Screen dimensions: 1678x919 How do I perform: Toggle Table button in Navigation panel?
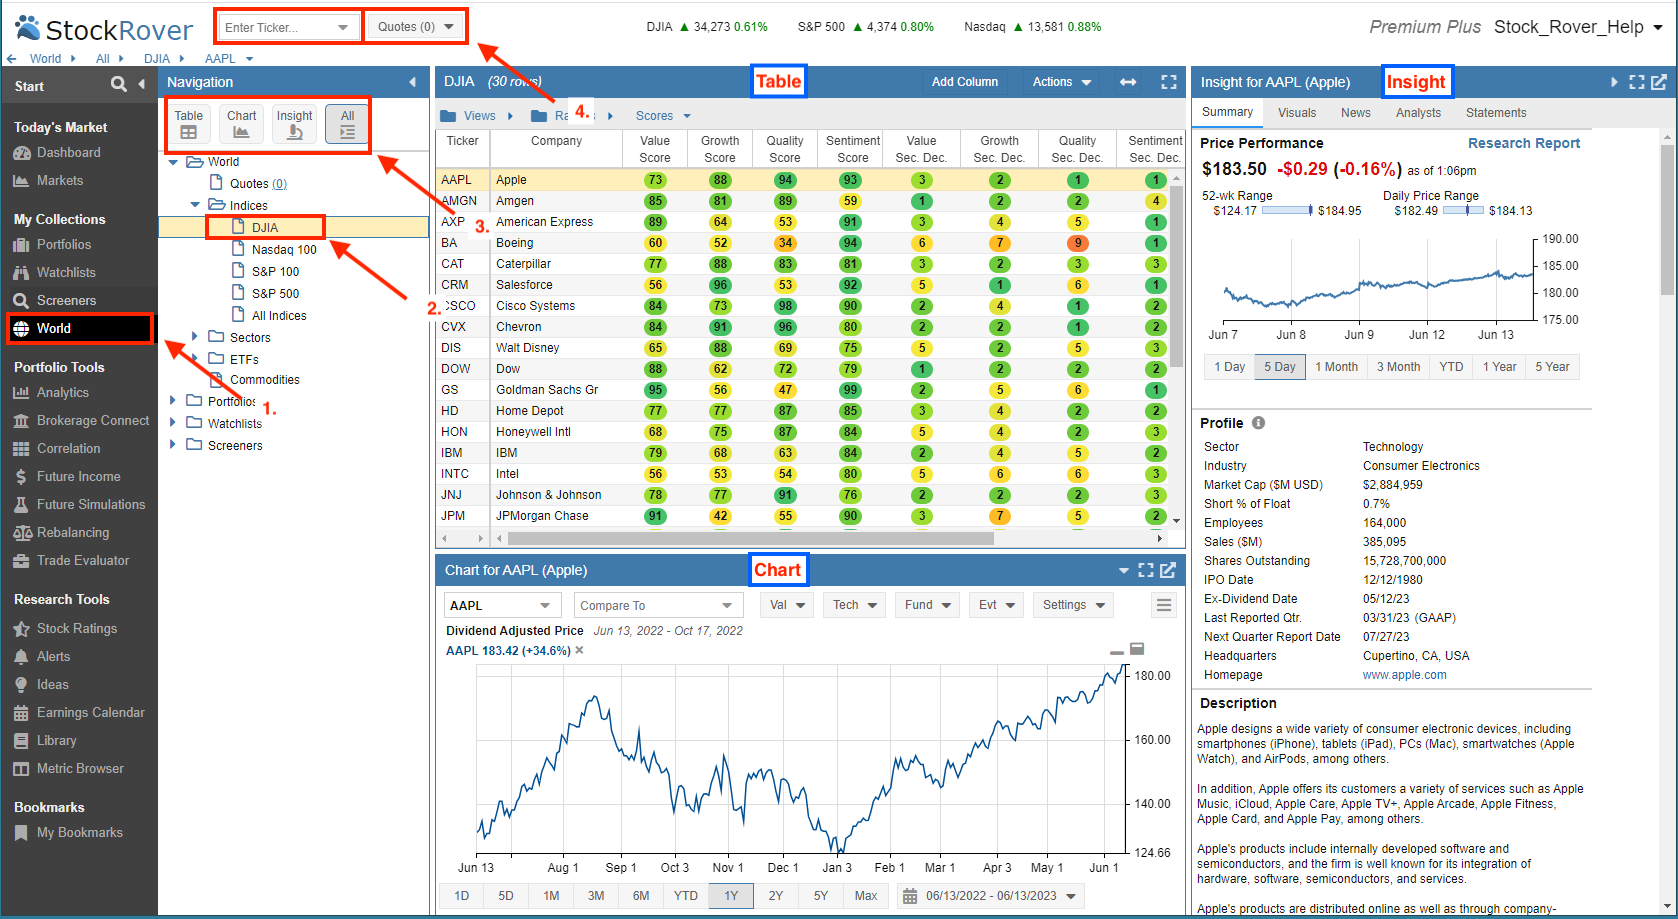click(189, 124)
